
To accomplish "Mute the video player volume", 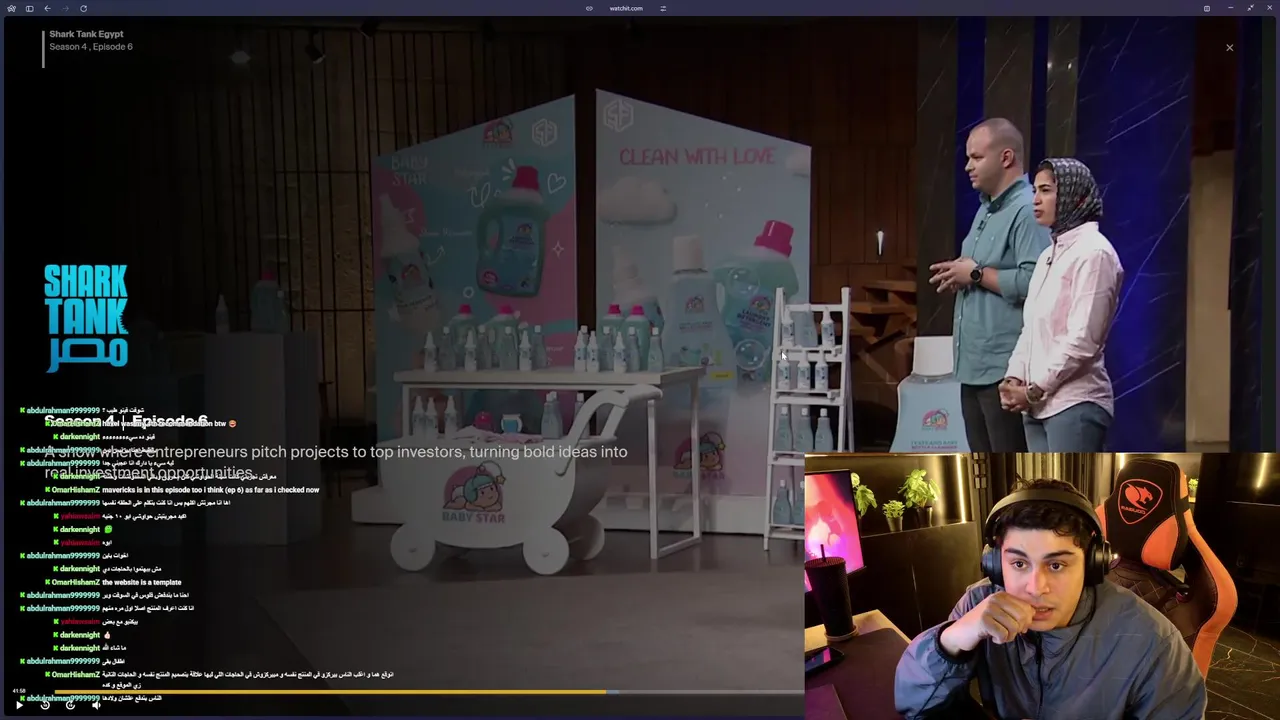I will tap(96, 705).
